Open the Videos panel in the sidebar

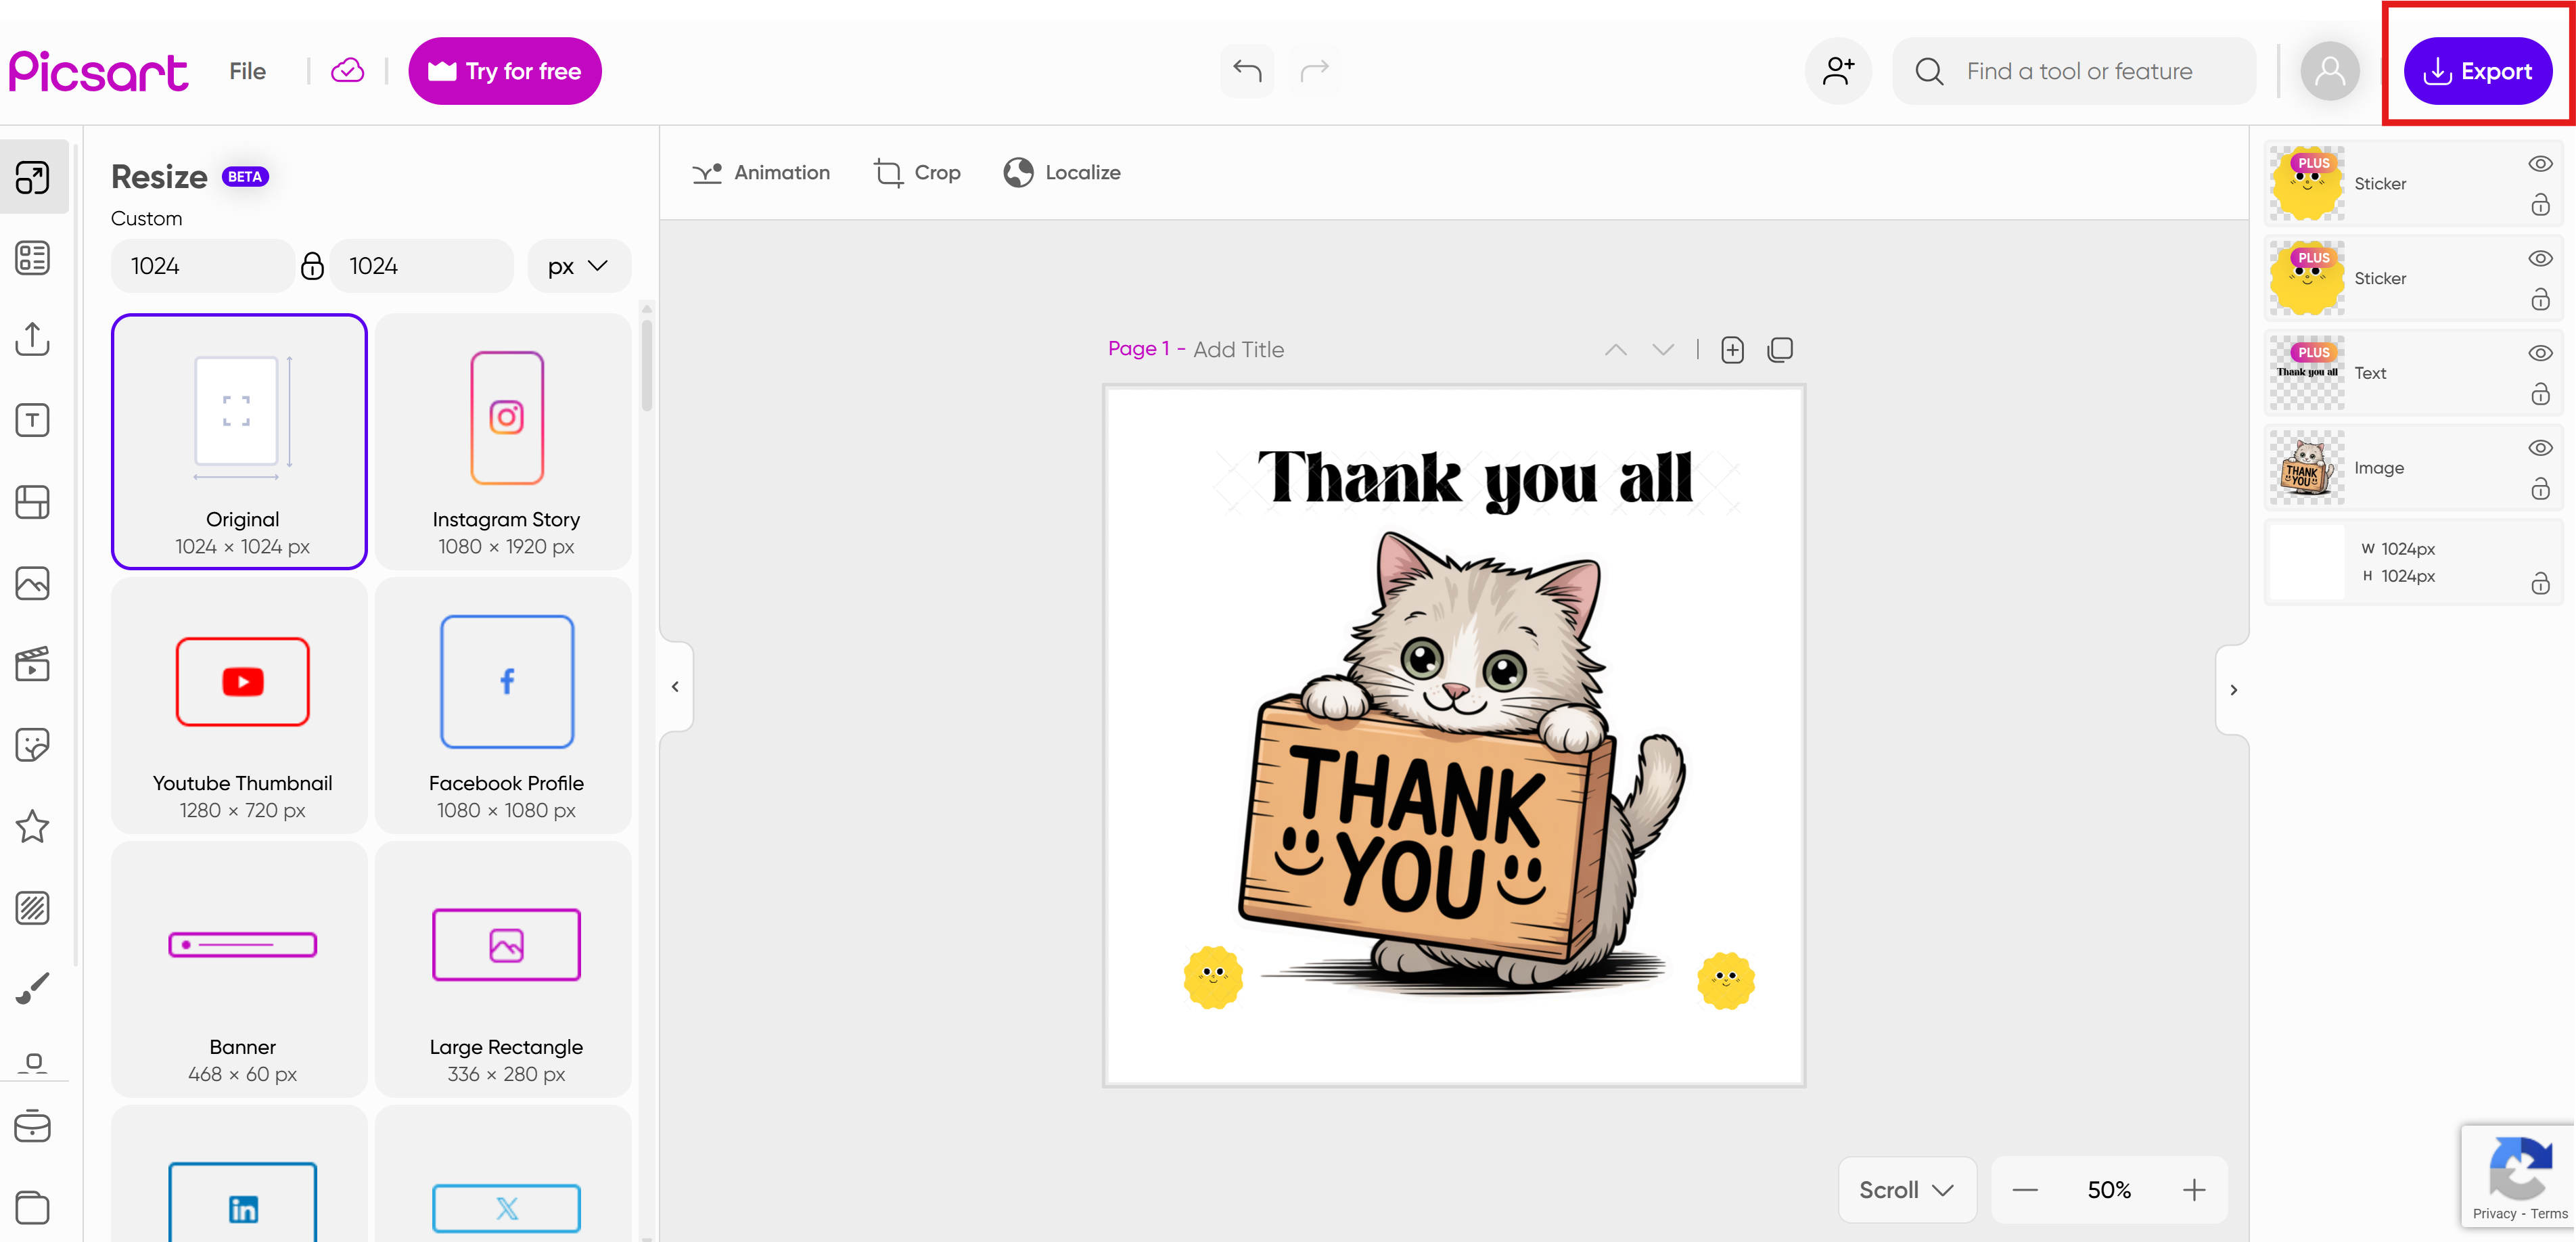pos(33,664)
